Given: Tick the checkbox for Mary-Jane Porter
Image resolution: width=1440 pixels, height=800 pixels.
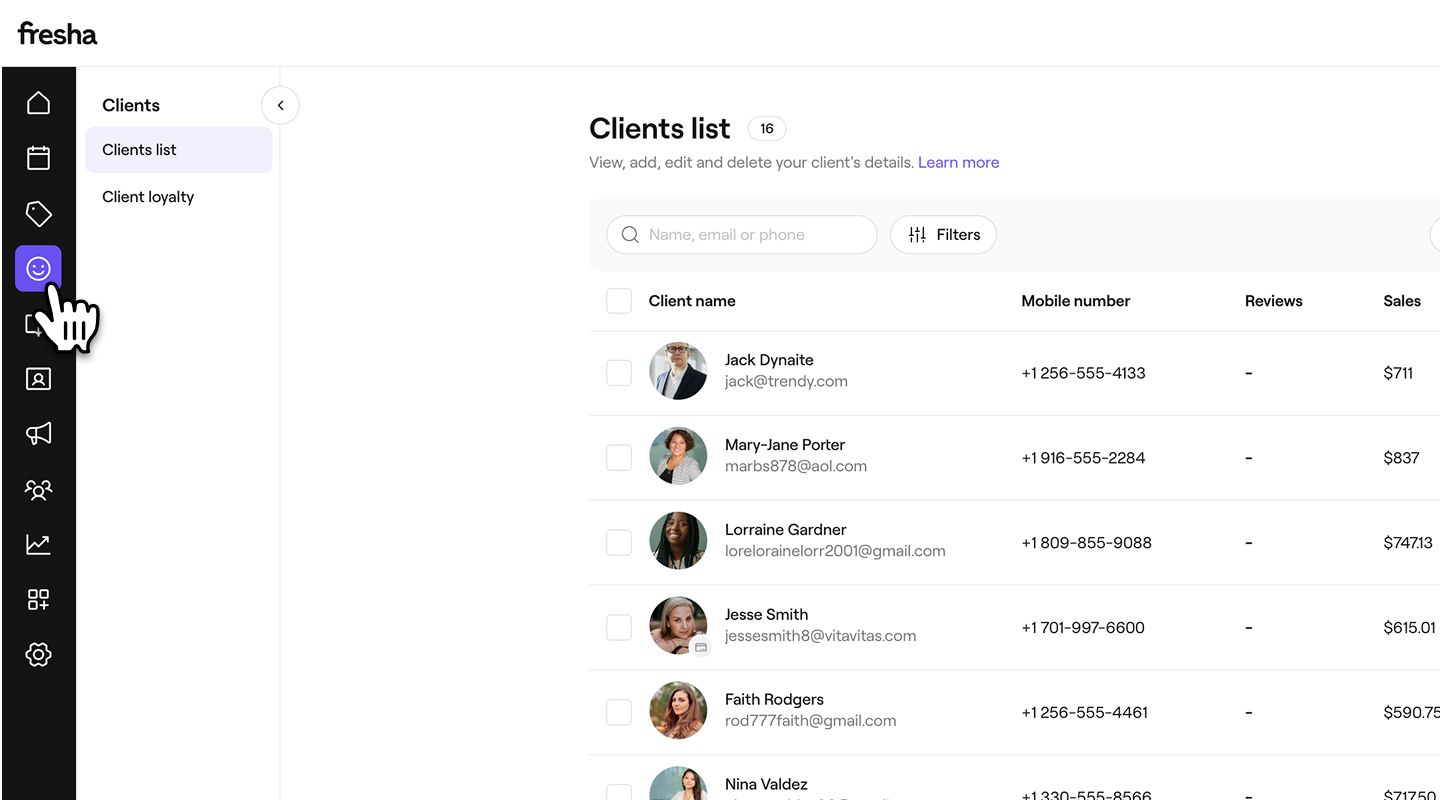Looking at the screenshot, I should tap(619, 458).
